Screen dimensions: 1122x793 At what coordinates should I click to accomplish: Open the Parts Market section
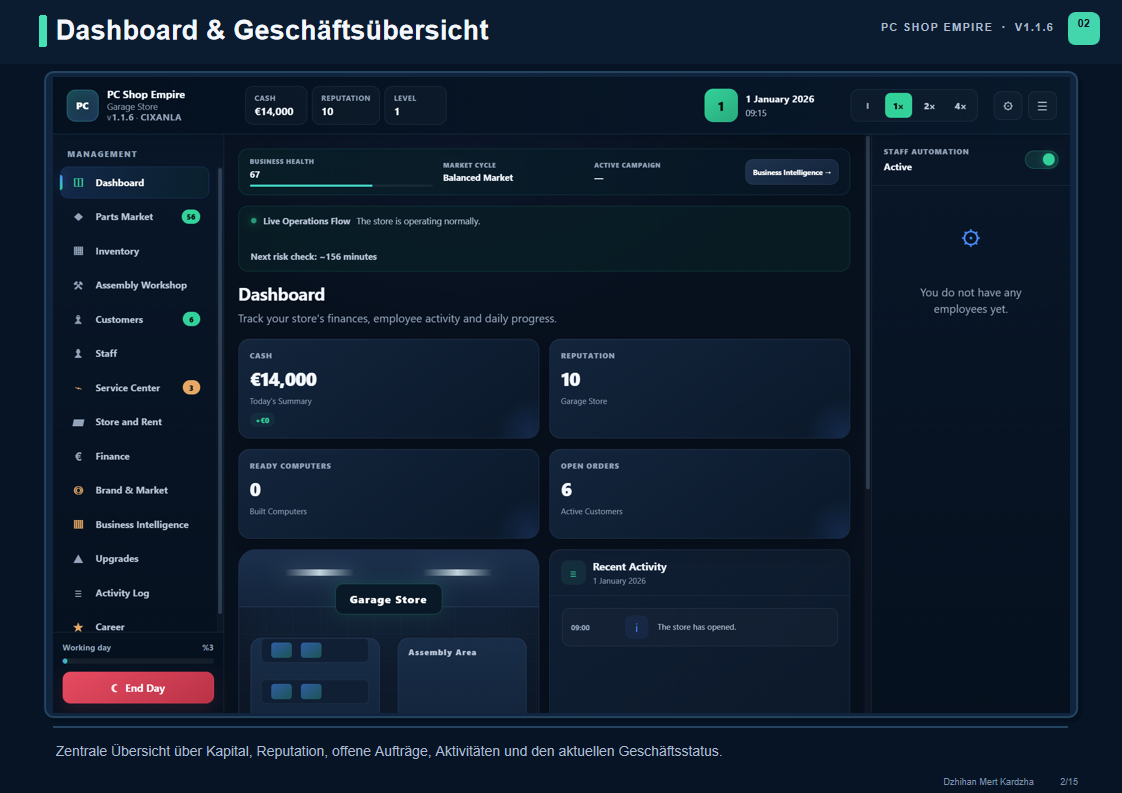[135, 217]
